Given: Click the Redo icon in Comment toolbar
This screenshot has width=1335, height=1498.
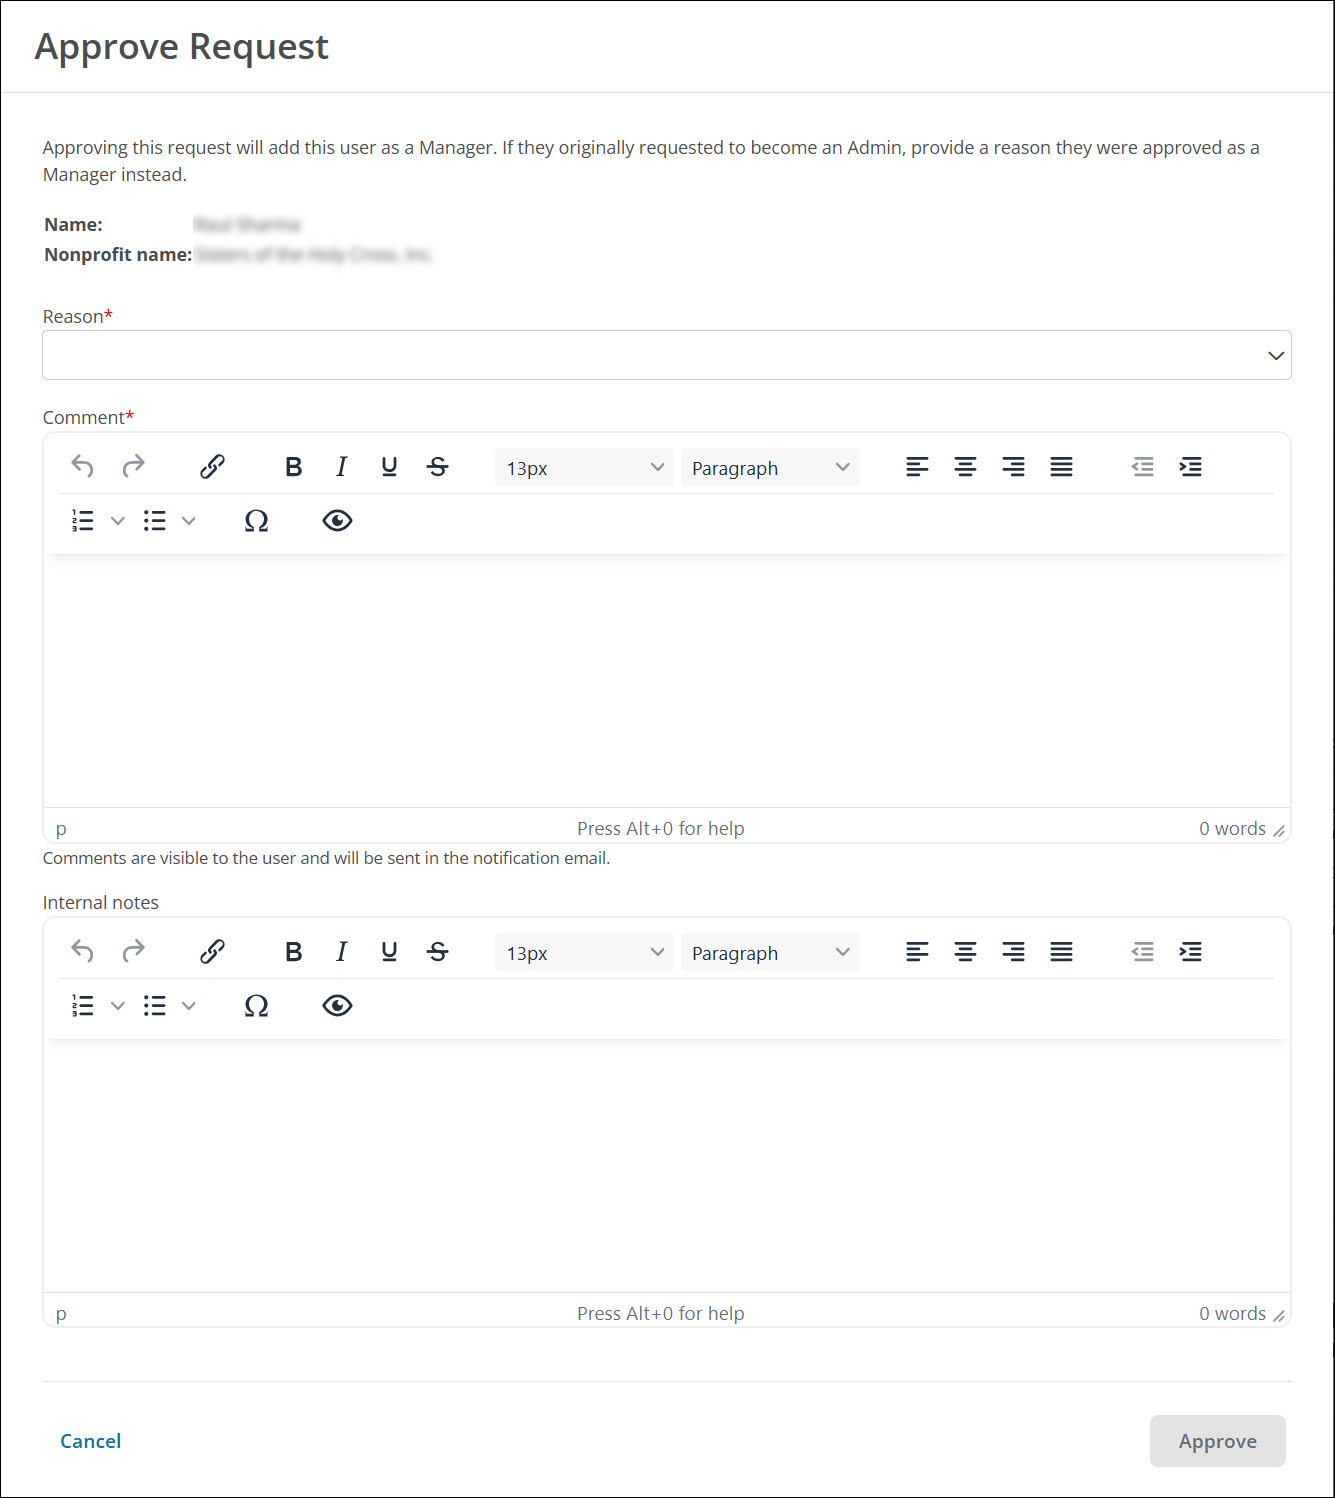Looking at the screenshot, I should [x=134, y=466].
